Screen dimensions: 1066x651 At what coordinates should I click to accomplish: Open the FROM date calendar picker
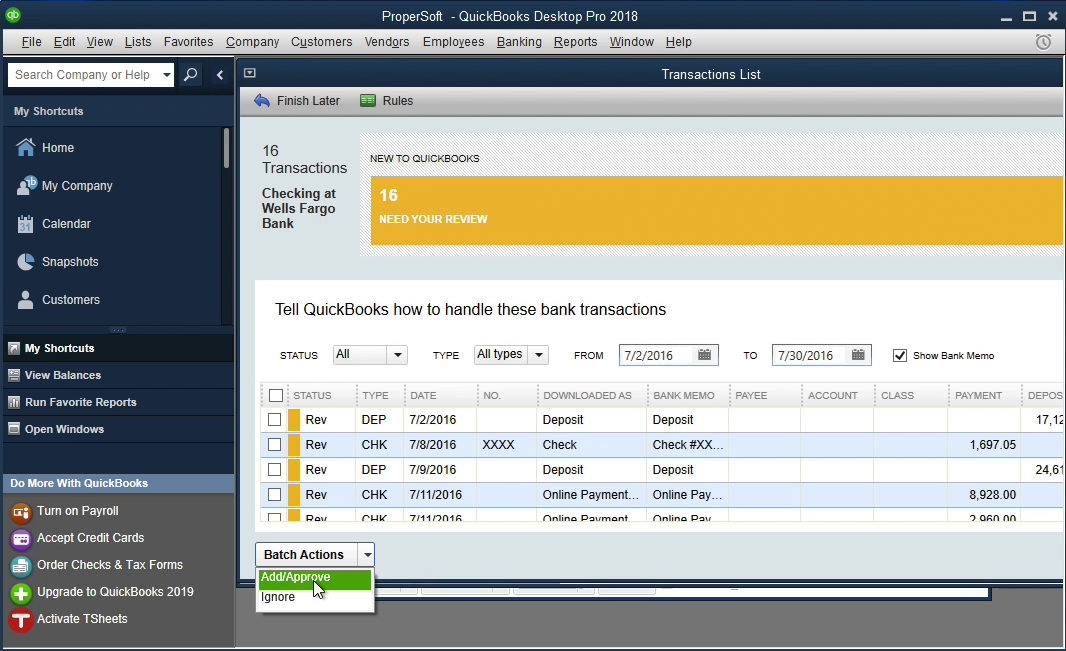pyautogui.click(x=704, y=355)
